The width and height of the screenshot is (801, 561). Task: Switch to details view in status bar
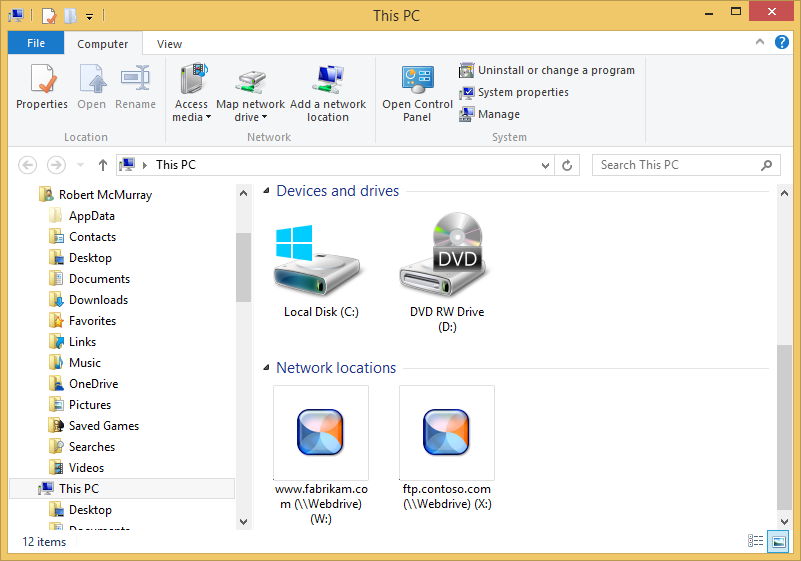click(756, 541)
